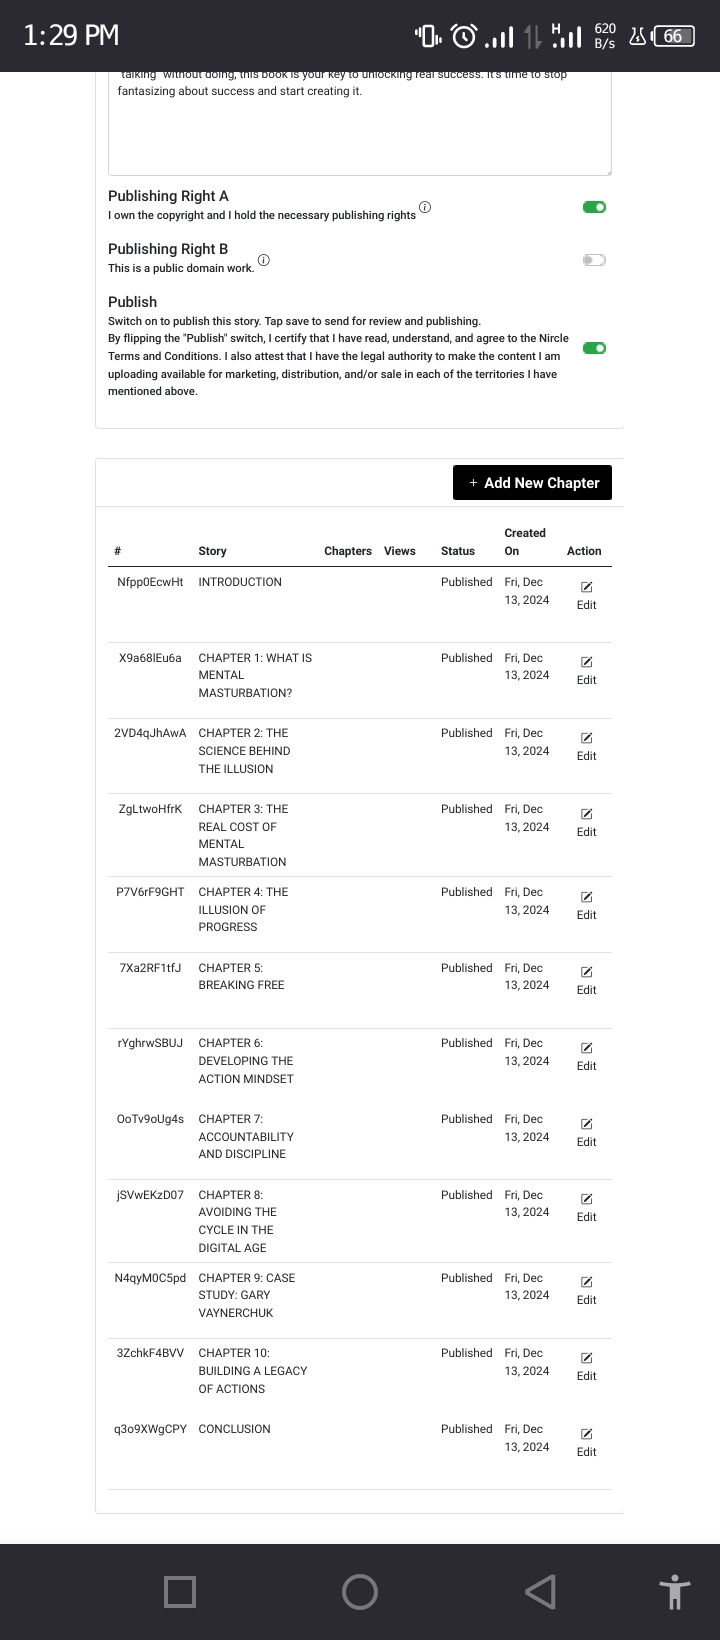Disable the Publishing Right A switch
This screenshot has width=720, height=1640.
(594, 207)
